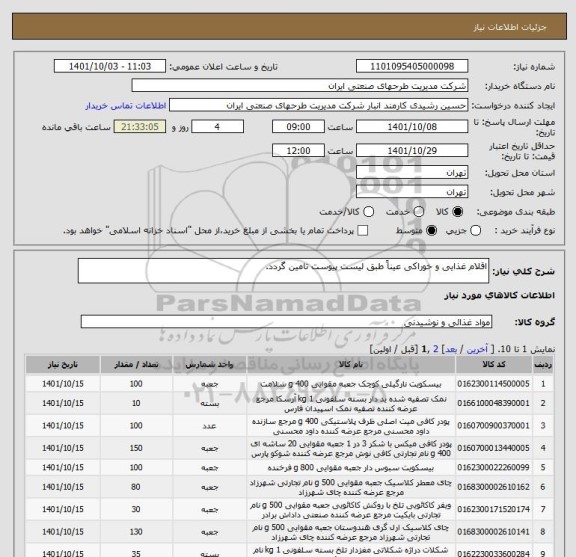Image resolution: width=576 pixels, height=557 pixels.
Task: Go to page 2 of the items list
Action: click(x=436, y=349)
